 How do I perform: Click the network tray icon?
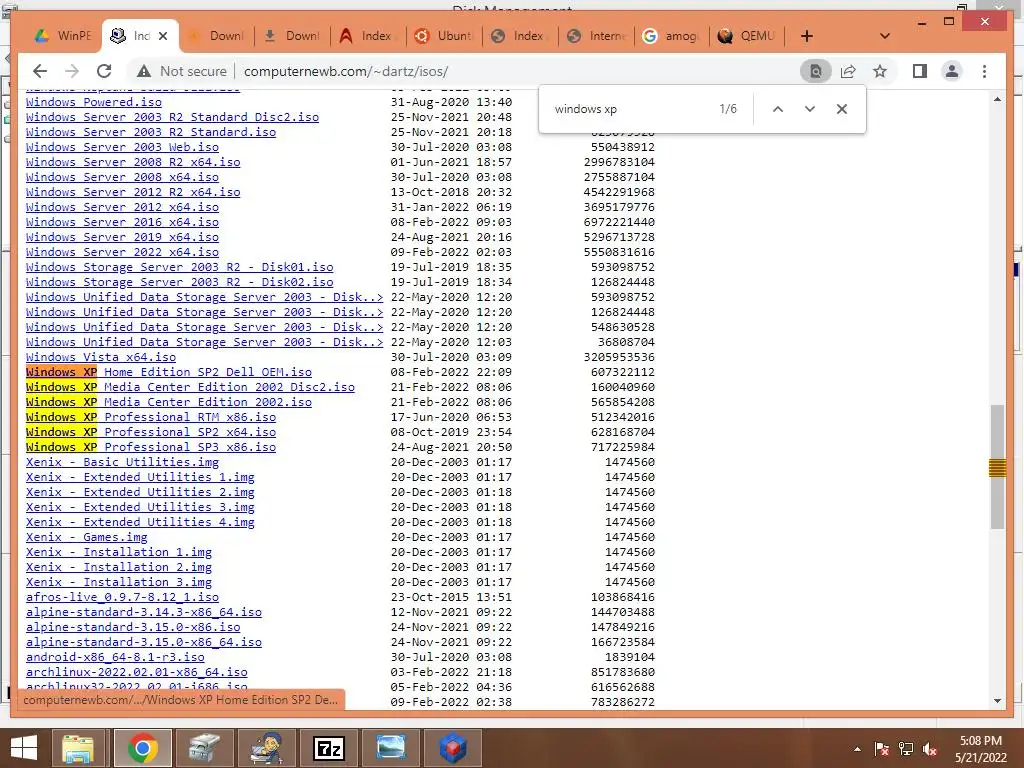click(x=906, y=749)
